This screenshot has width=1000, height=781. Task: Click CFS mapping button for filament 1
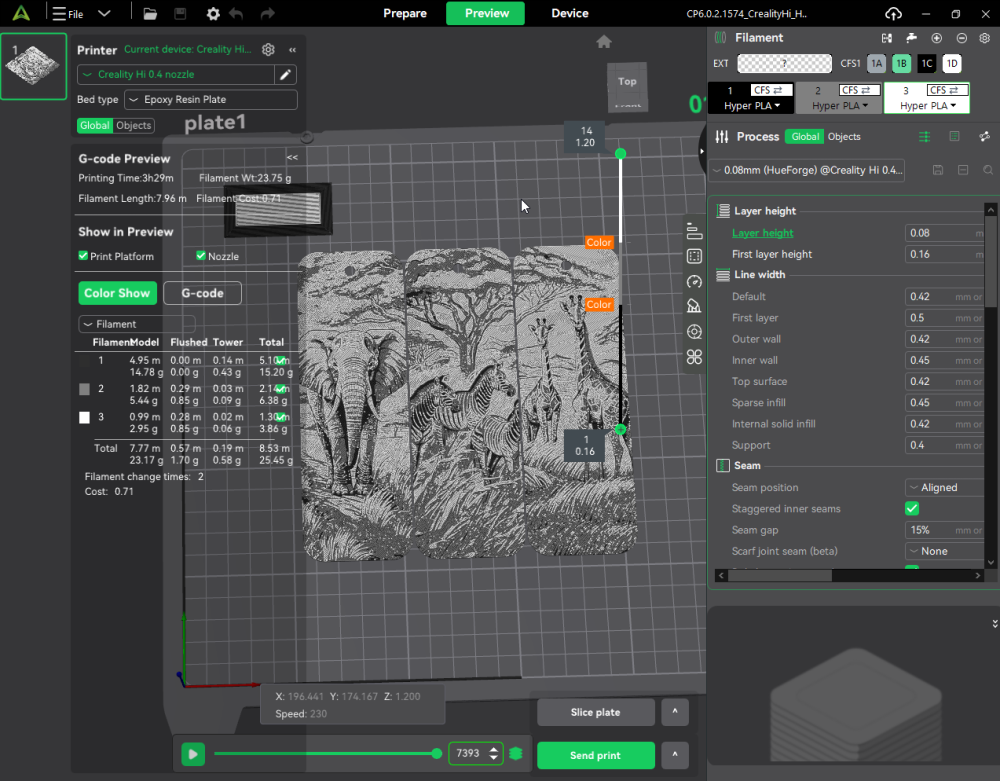pos(771,91)
